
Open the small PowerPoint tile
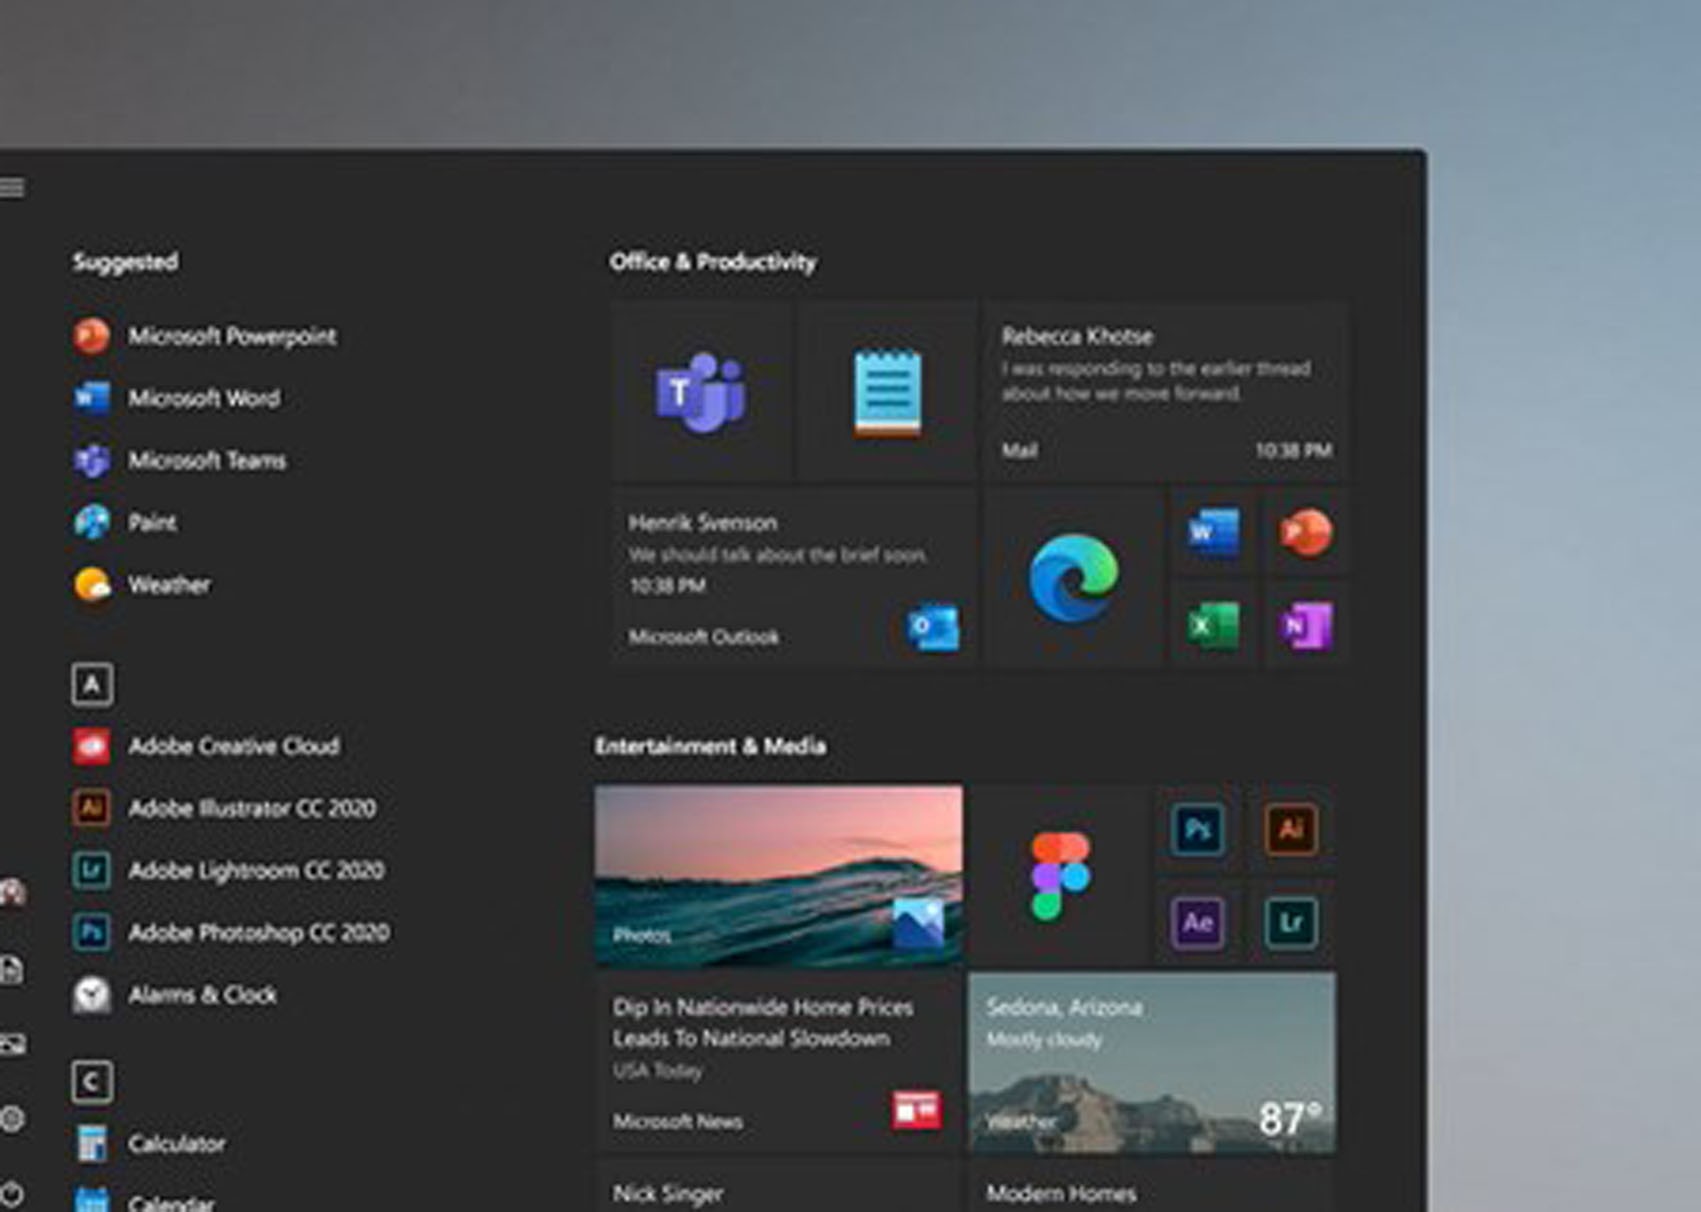[1305, 531]
